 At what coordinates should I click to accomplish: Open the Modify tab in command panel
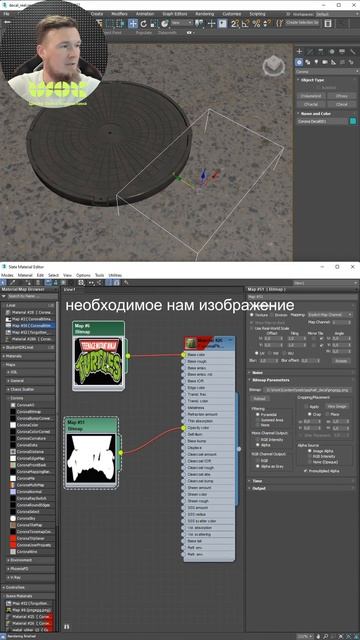(310, 52)
